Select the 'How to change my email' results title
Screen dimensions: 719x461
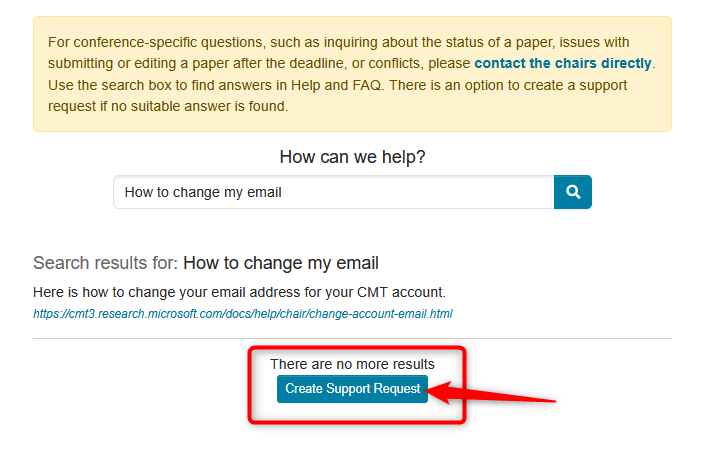tap(281, 263)
